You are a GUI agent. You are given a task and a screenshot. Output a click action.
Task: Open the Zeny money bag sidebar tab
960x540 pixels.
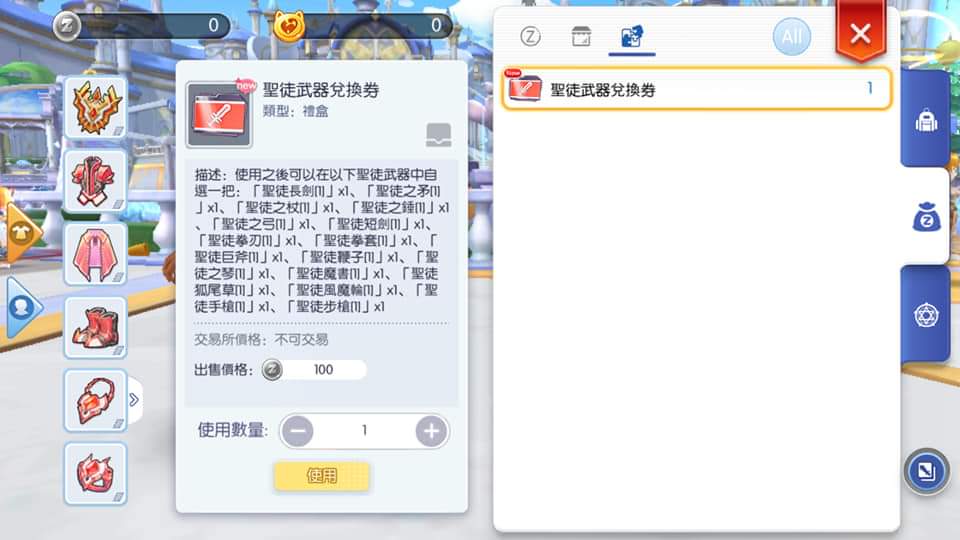pos(926,217)
